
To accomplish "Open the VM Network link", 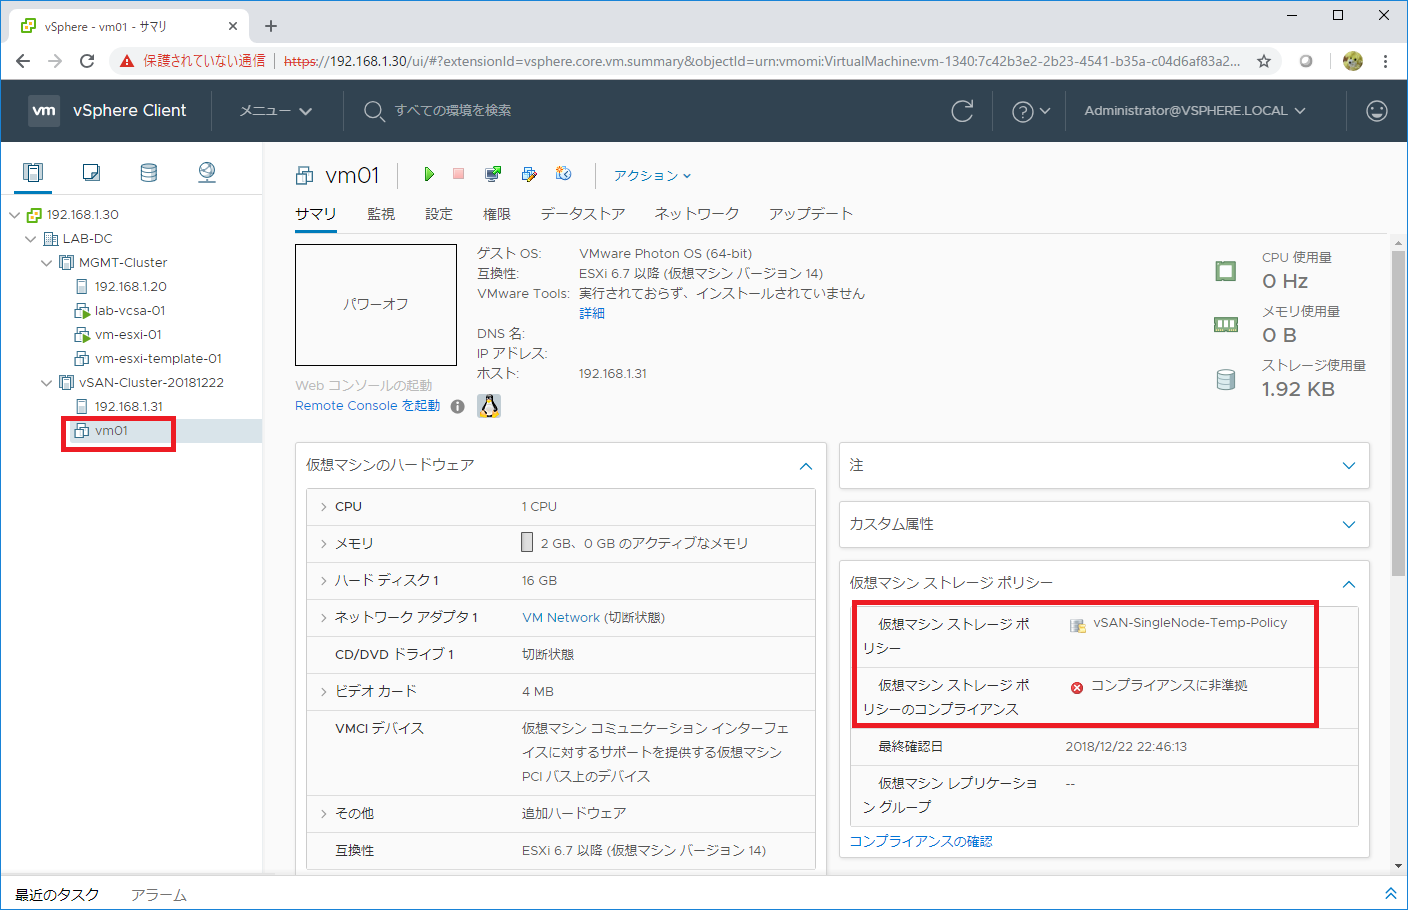I will point(561,618).
